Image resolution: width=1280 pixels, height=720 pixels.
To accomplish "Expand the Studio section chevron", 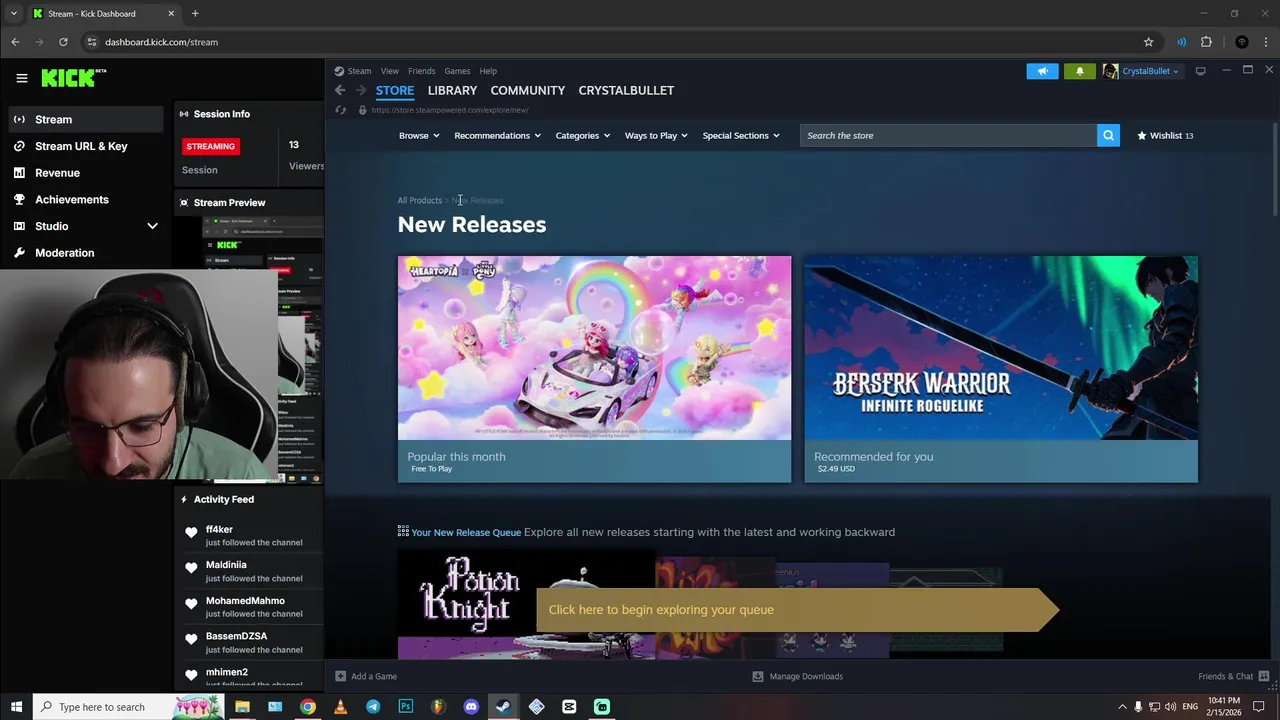I will (152, 226).
